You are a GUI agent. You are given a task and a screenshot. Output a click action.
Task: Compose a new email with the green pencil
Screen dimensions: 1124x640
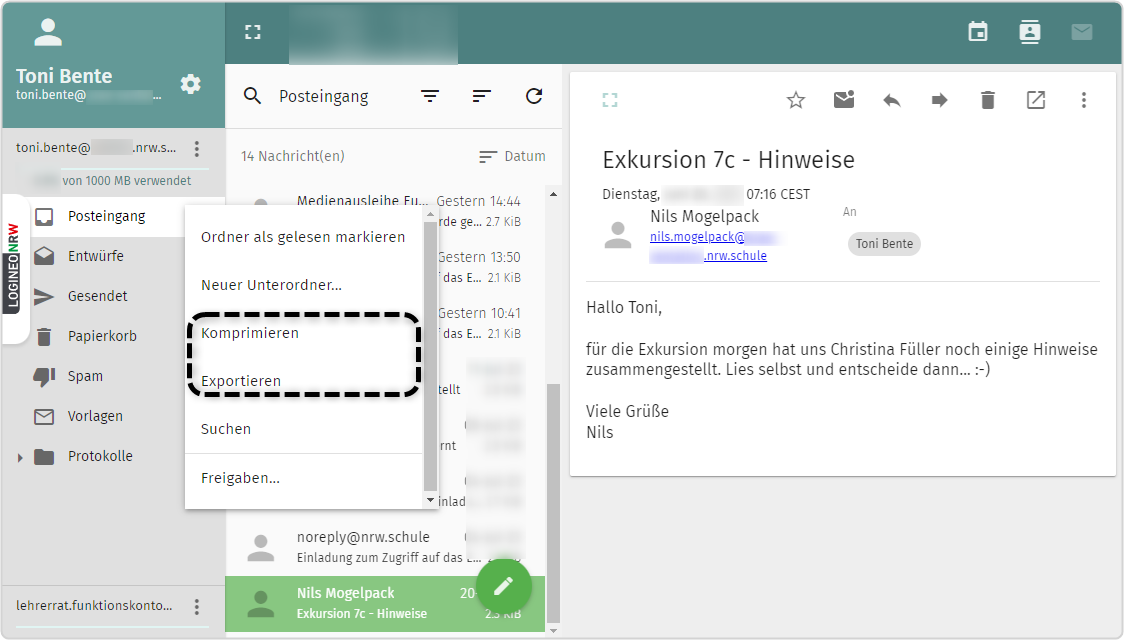click(503, 585)
